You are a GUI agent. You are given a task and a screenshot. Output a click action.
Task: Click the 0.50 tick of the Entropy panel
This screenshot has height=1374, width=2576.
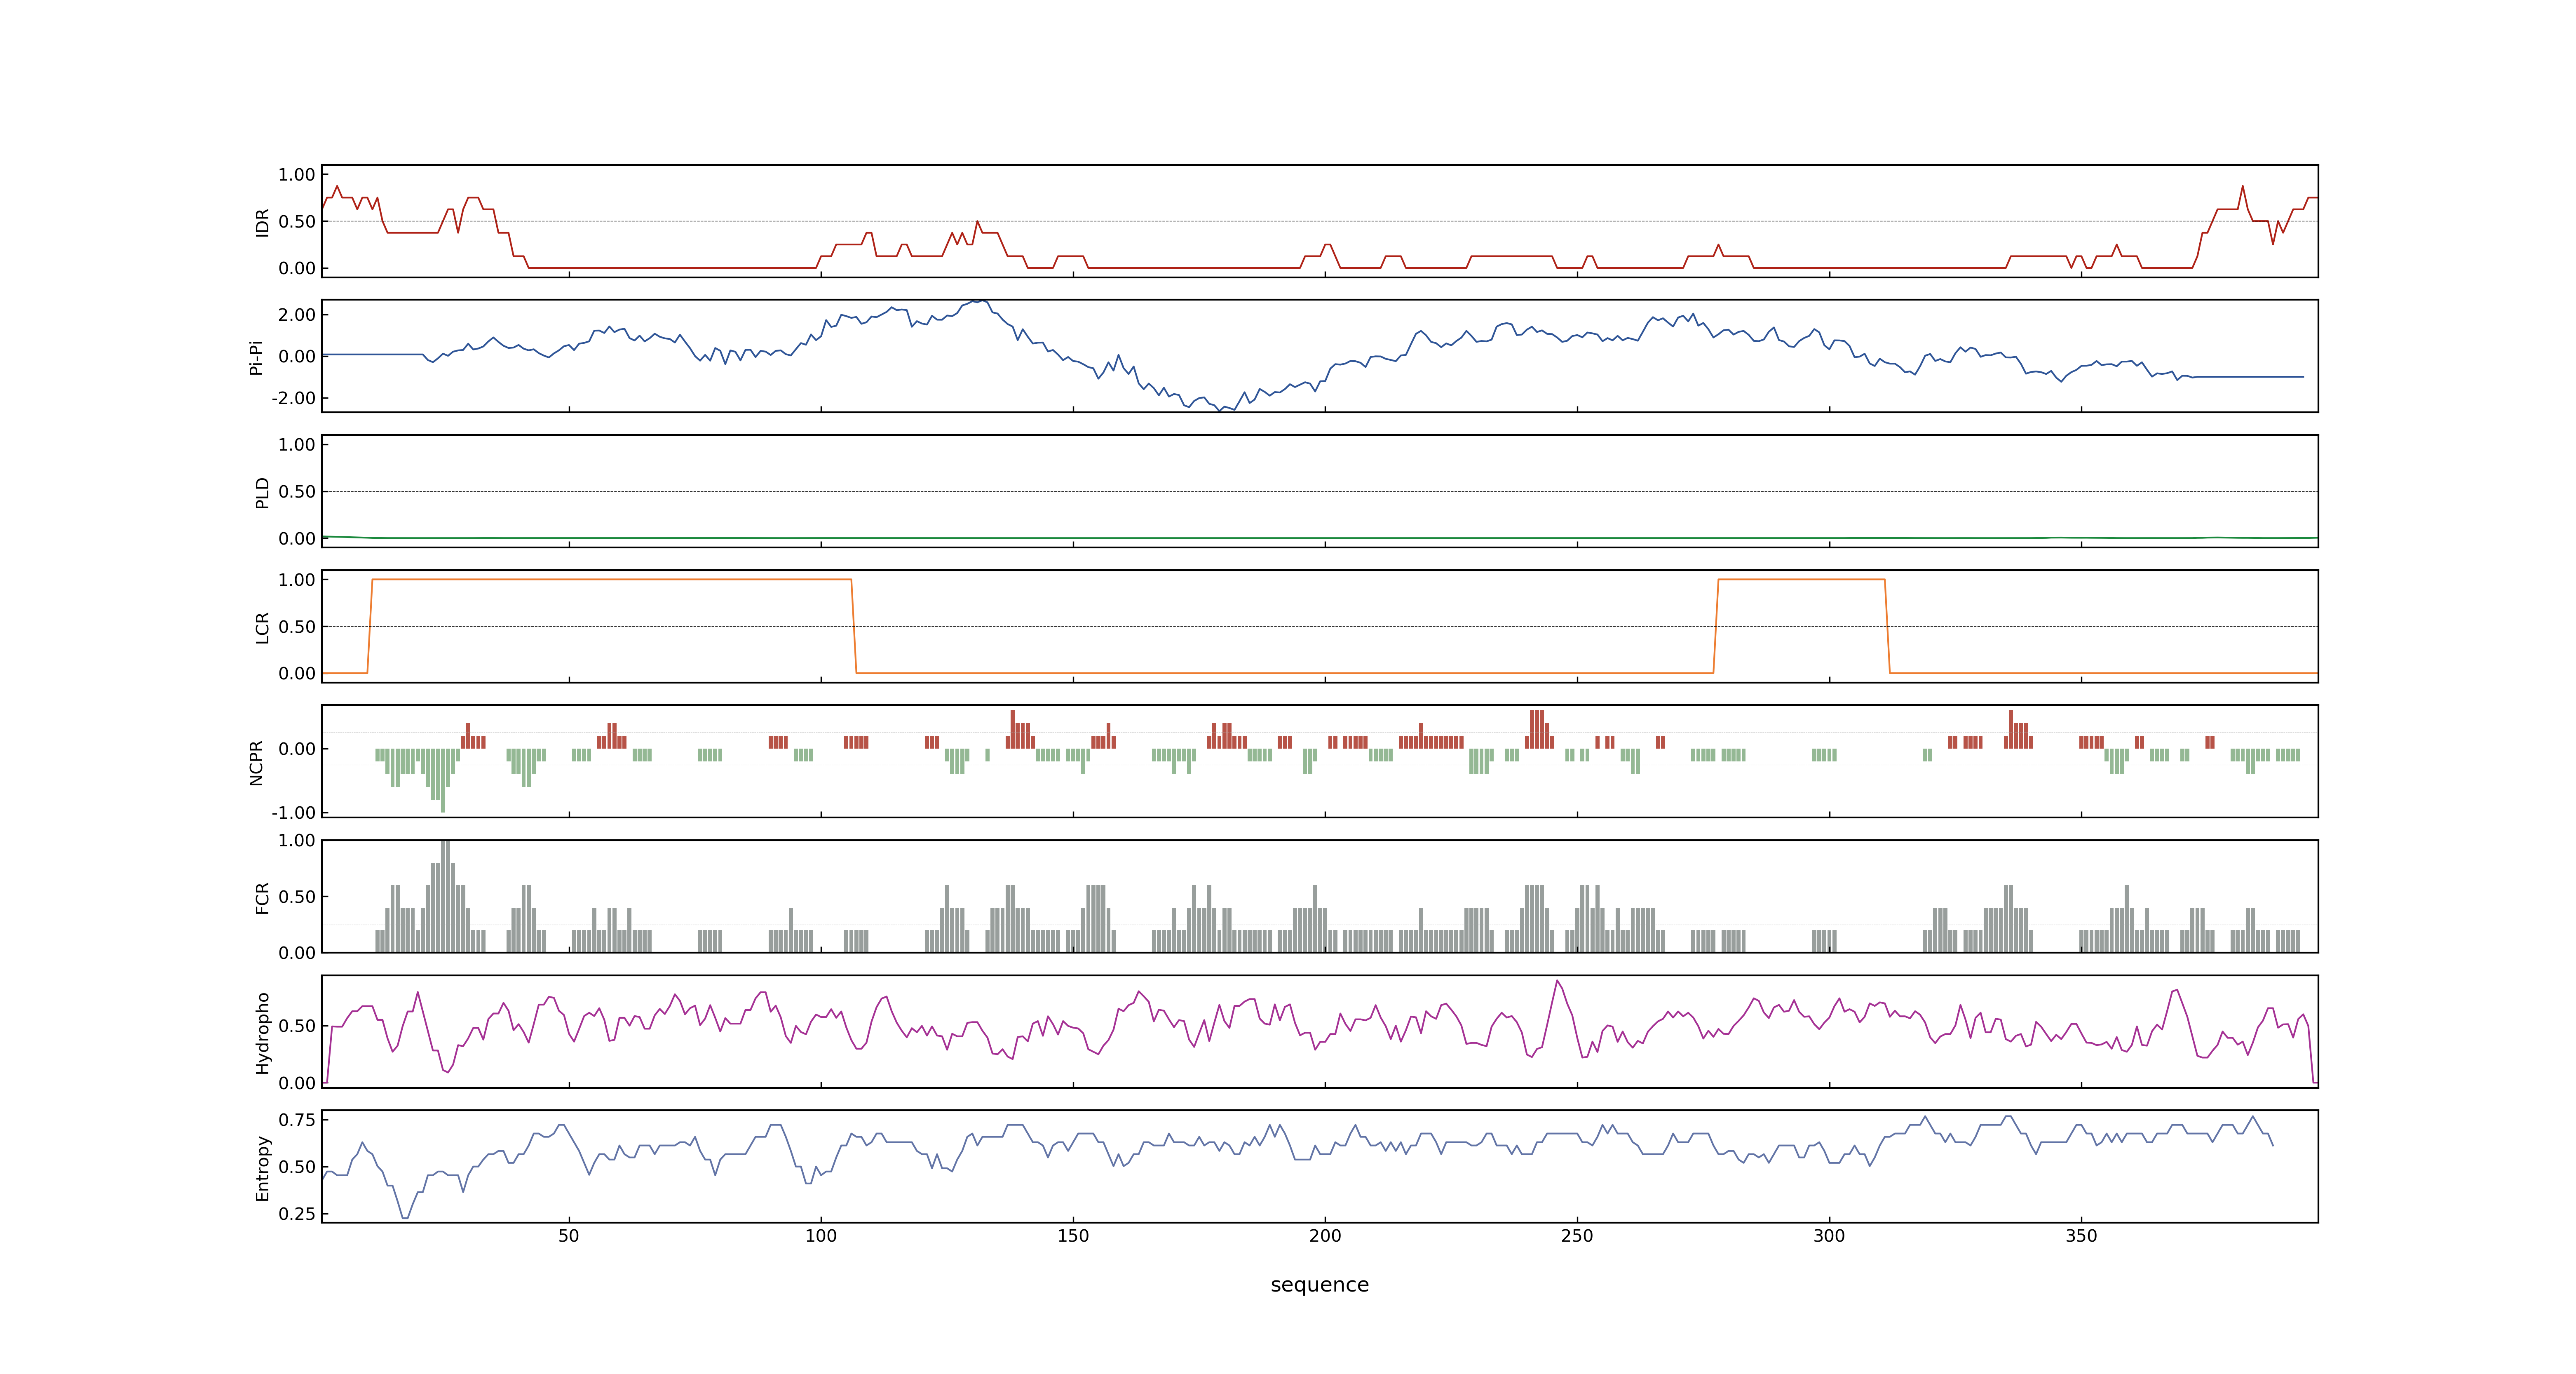coord(297,1167)
